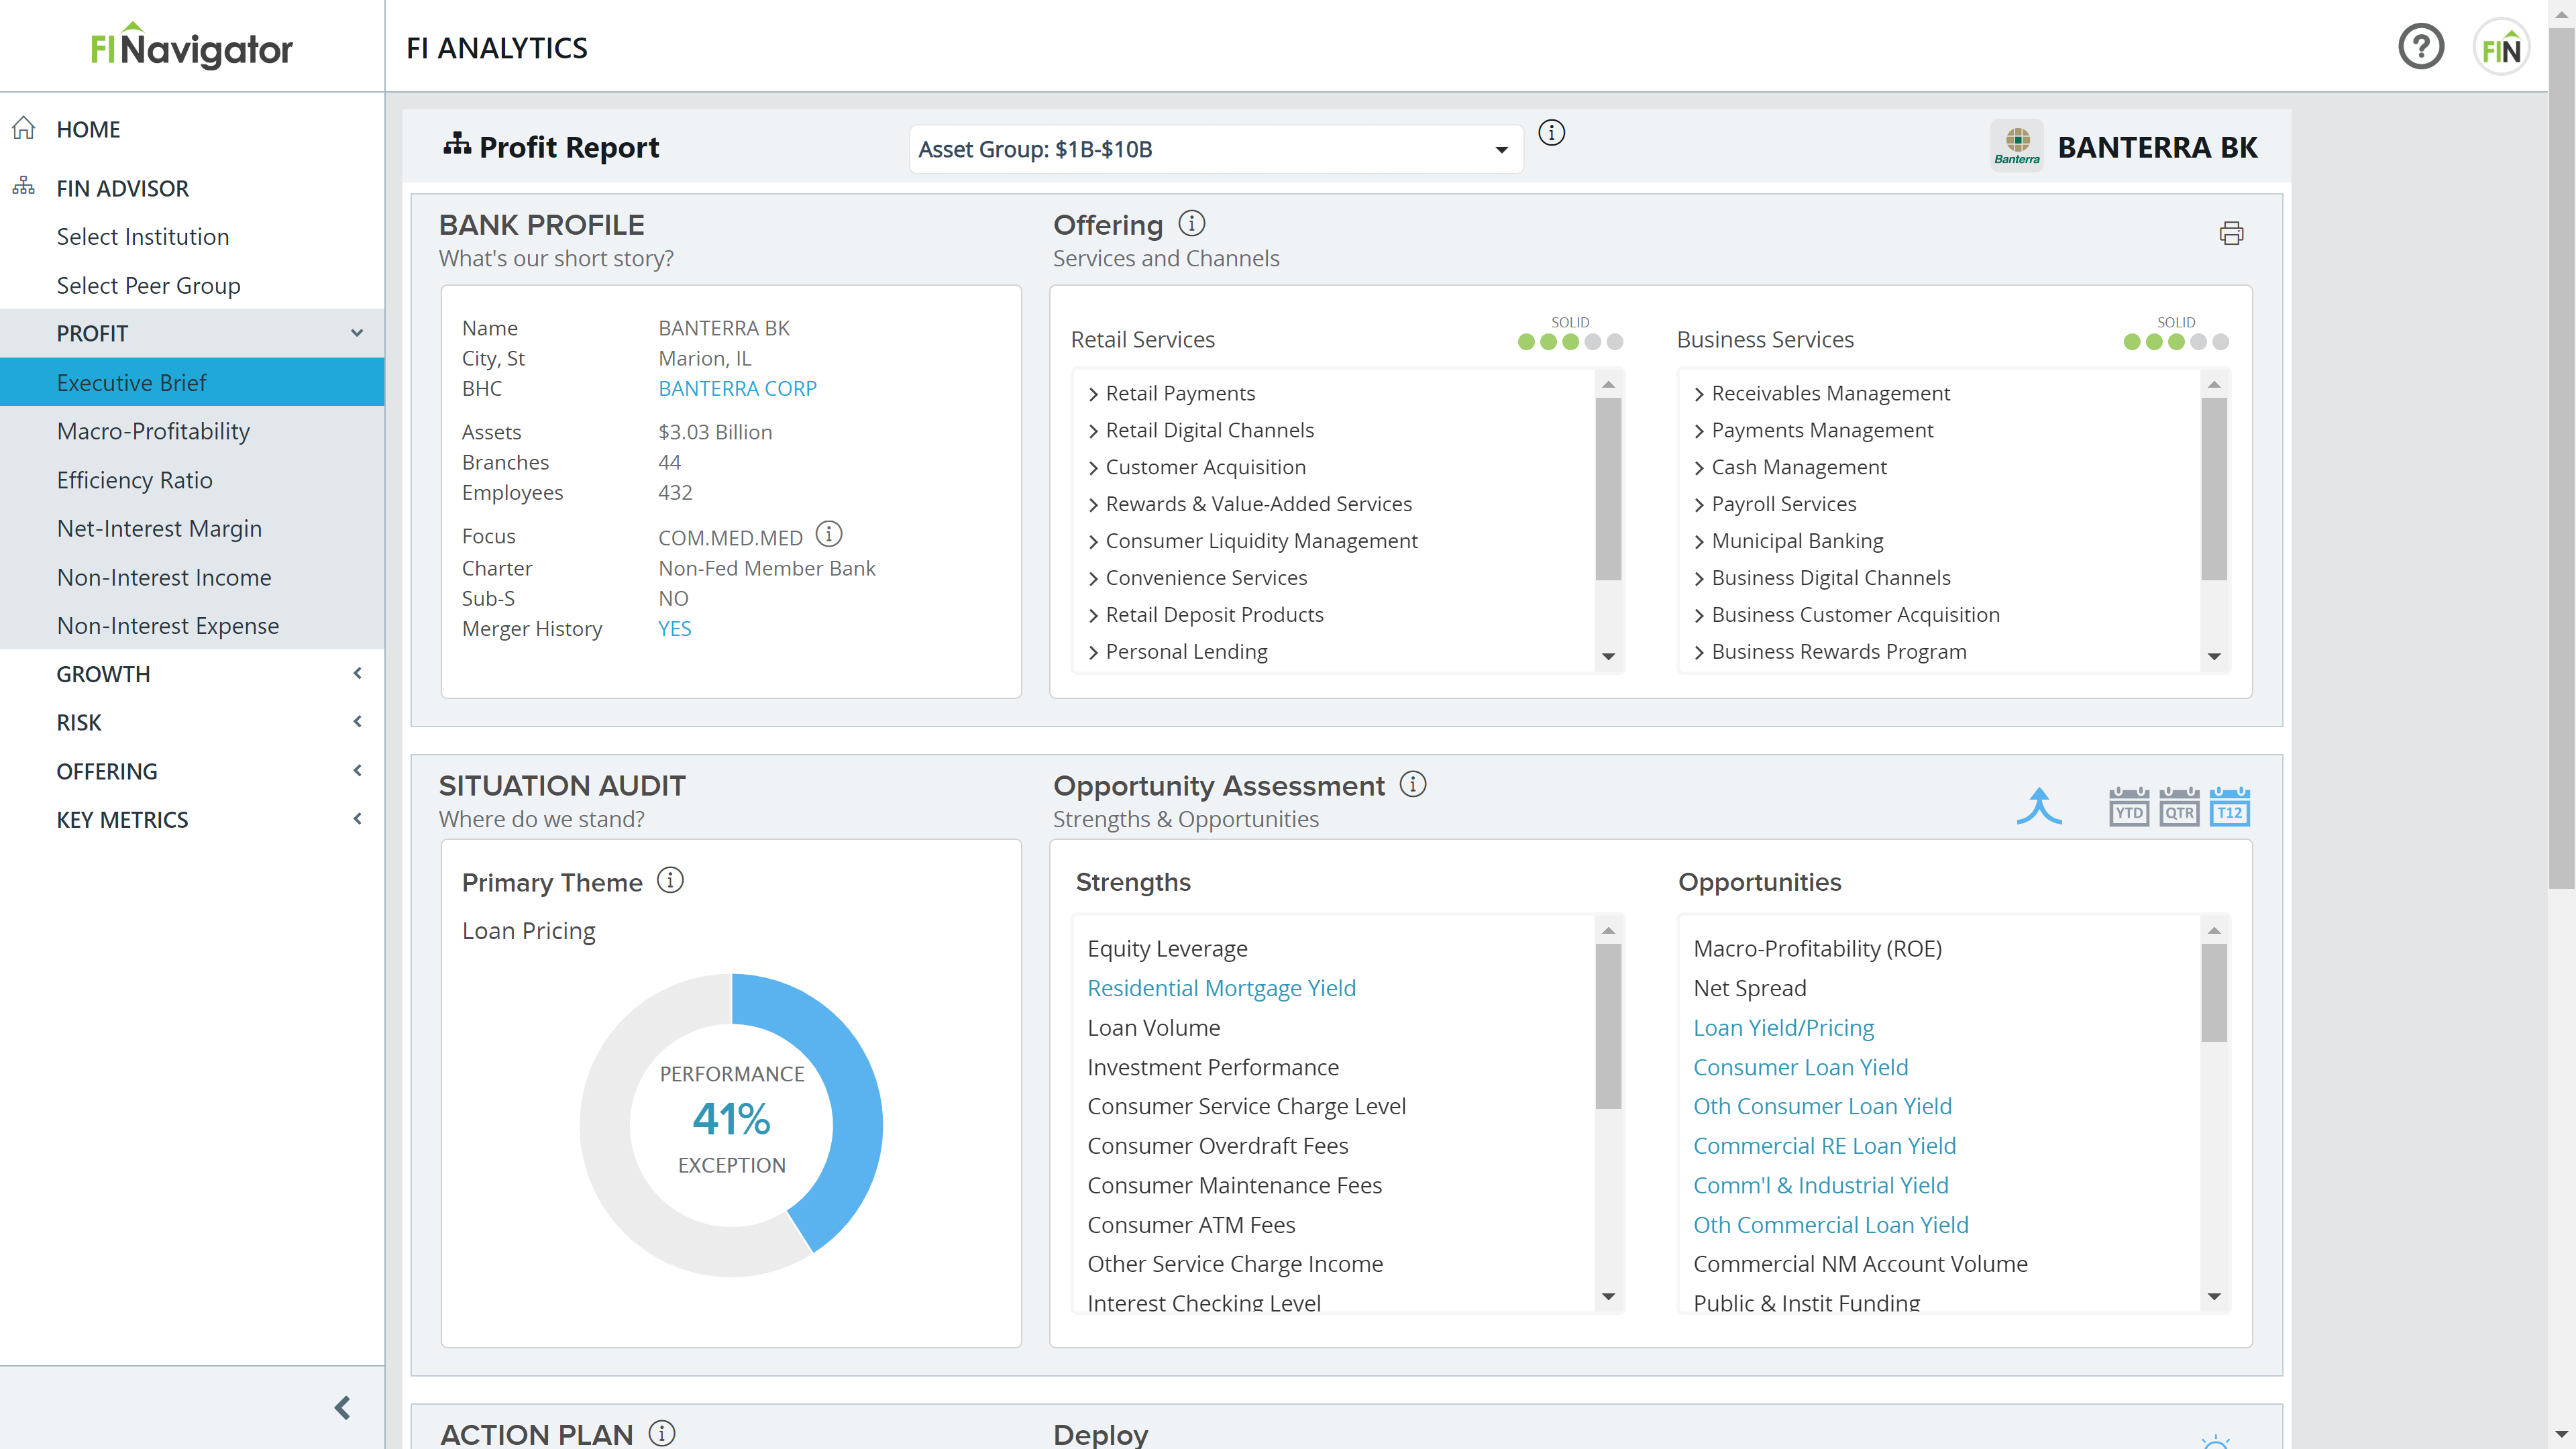Screen dimensions: 2576x1449
Task: Open Efficiency Ratio page
Action: tap(134, 480)
